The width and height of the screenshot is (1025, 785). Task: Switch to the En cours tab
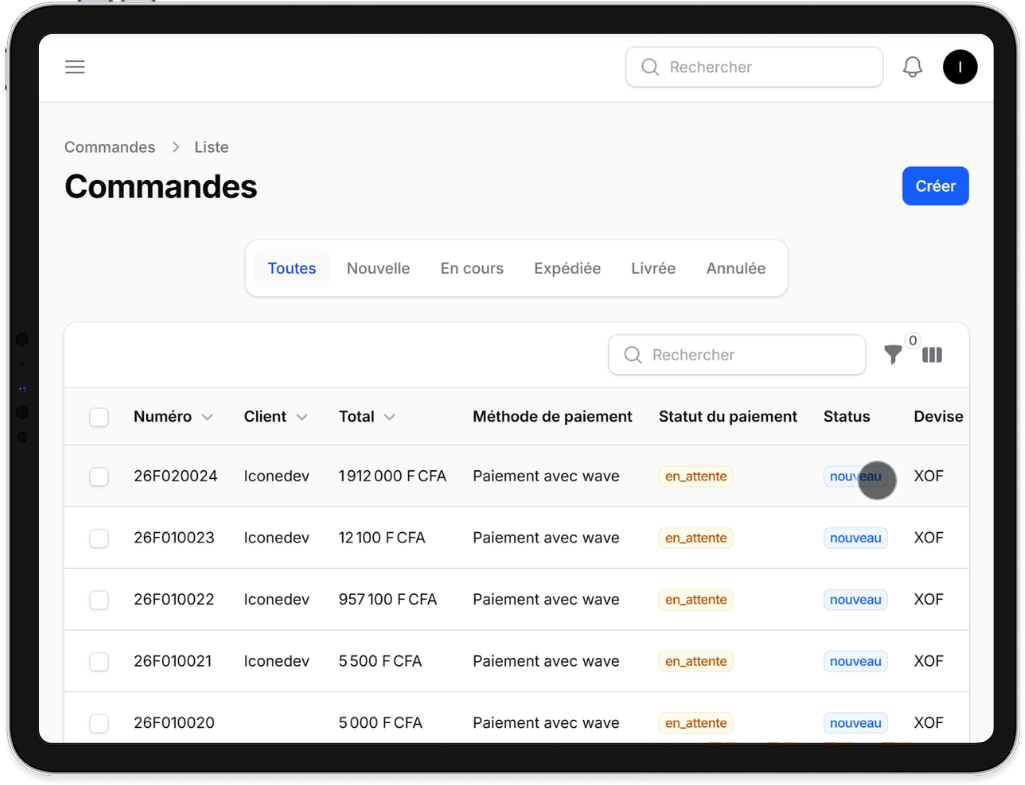pyautogui.click(x=471, y=268)
